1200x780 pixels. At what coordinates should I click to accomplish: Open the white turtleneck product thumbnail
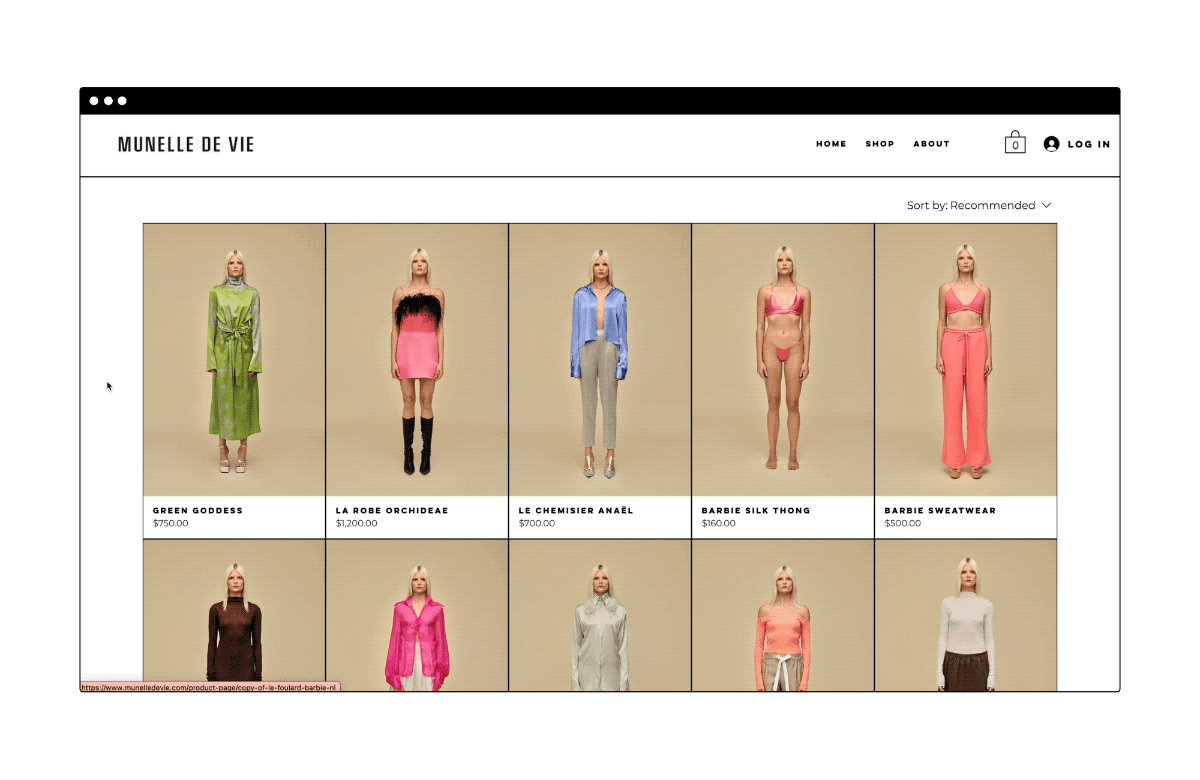(966, 615)
